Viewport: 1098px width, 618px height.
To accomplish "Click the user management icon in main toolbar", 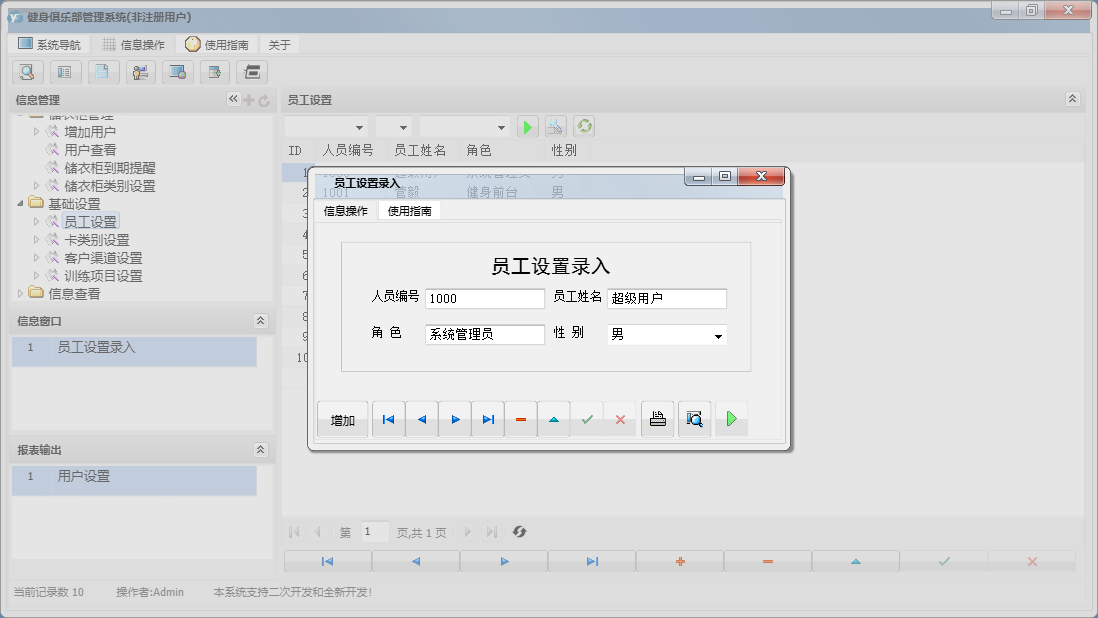I will pos(140,72).
